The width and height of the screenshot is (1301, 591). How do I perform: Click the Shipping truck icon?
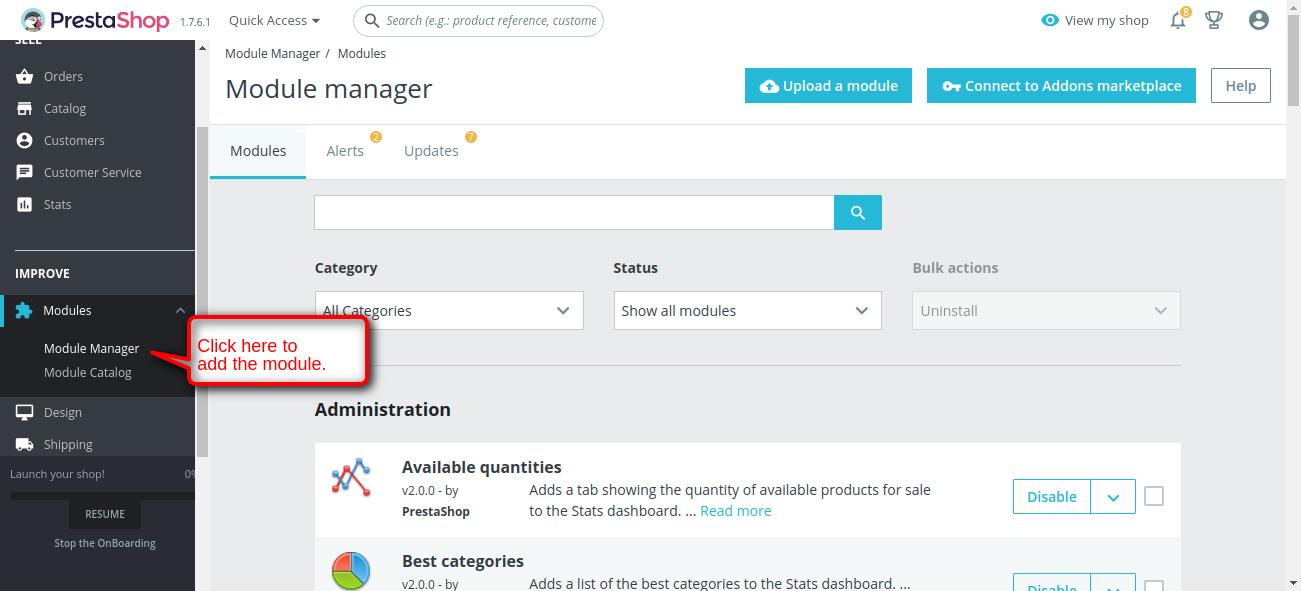[25, 444]
